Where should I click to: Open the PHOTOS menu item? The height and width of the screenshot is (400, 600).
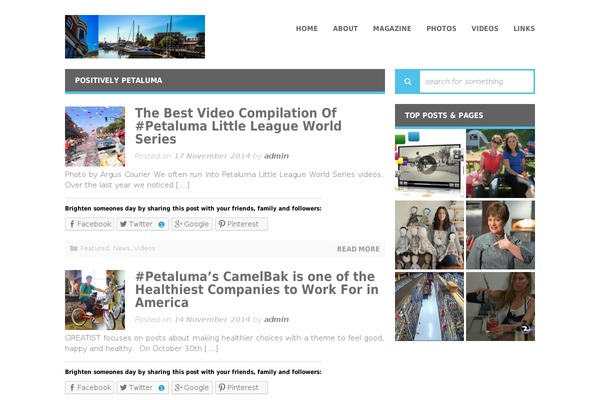coord(441,29)
